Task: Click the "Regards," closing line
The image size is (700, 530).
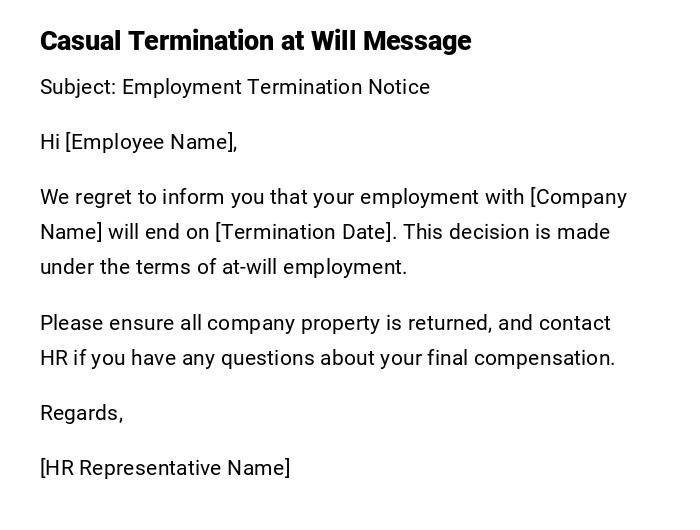Action: click(x=81, y=413)
